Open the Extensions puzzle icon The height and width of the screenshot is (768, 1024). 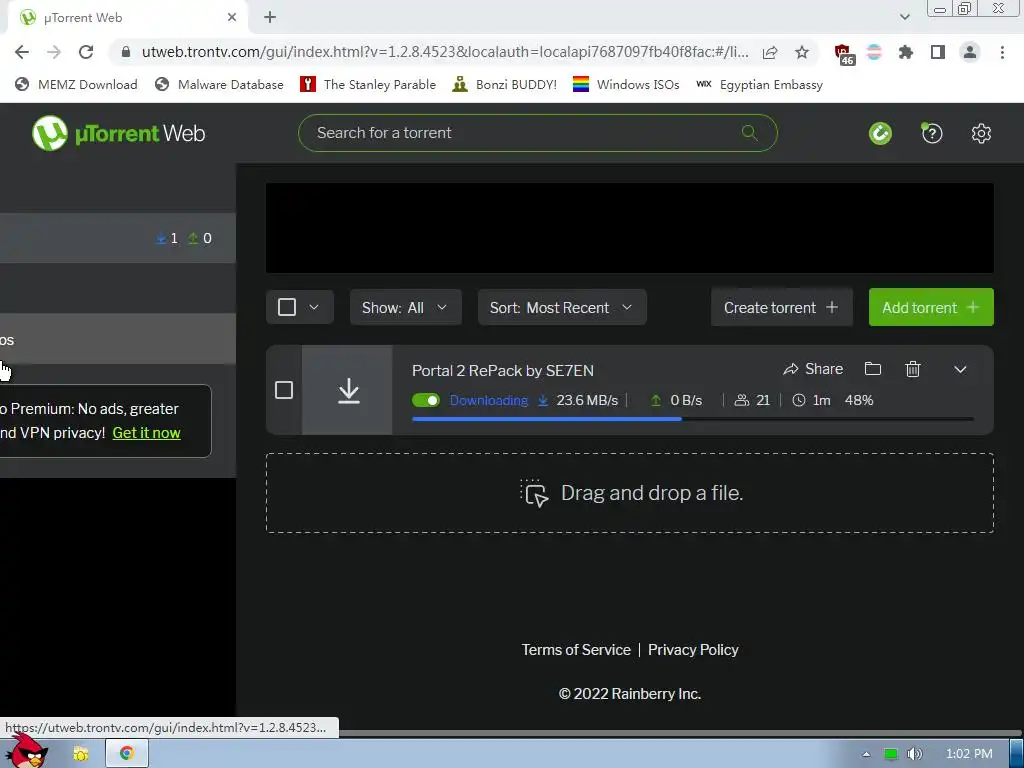pyautogui.click(x=905, y=52)
